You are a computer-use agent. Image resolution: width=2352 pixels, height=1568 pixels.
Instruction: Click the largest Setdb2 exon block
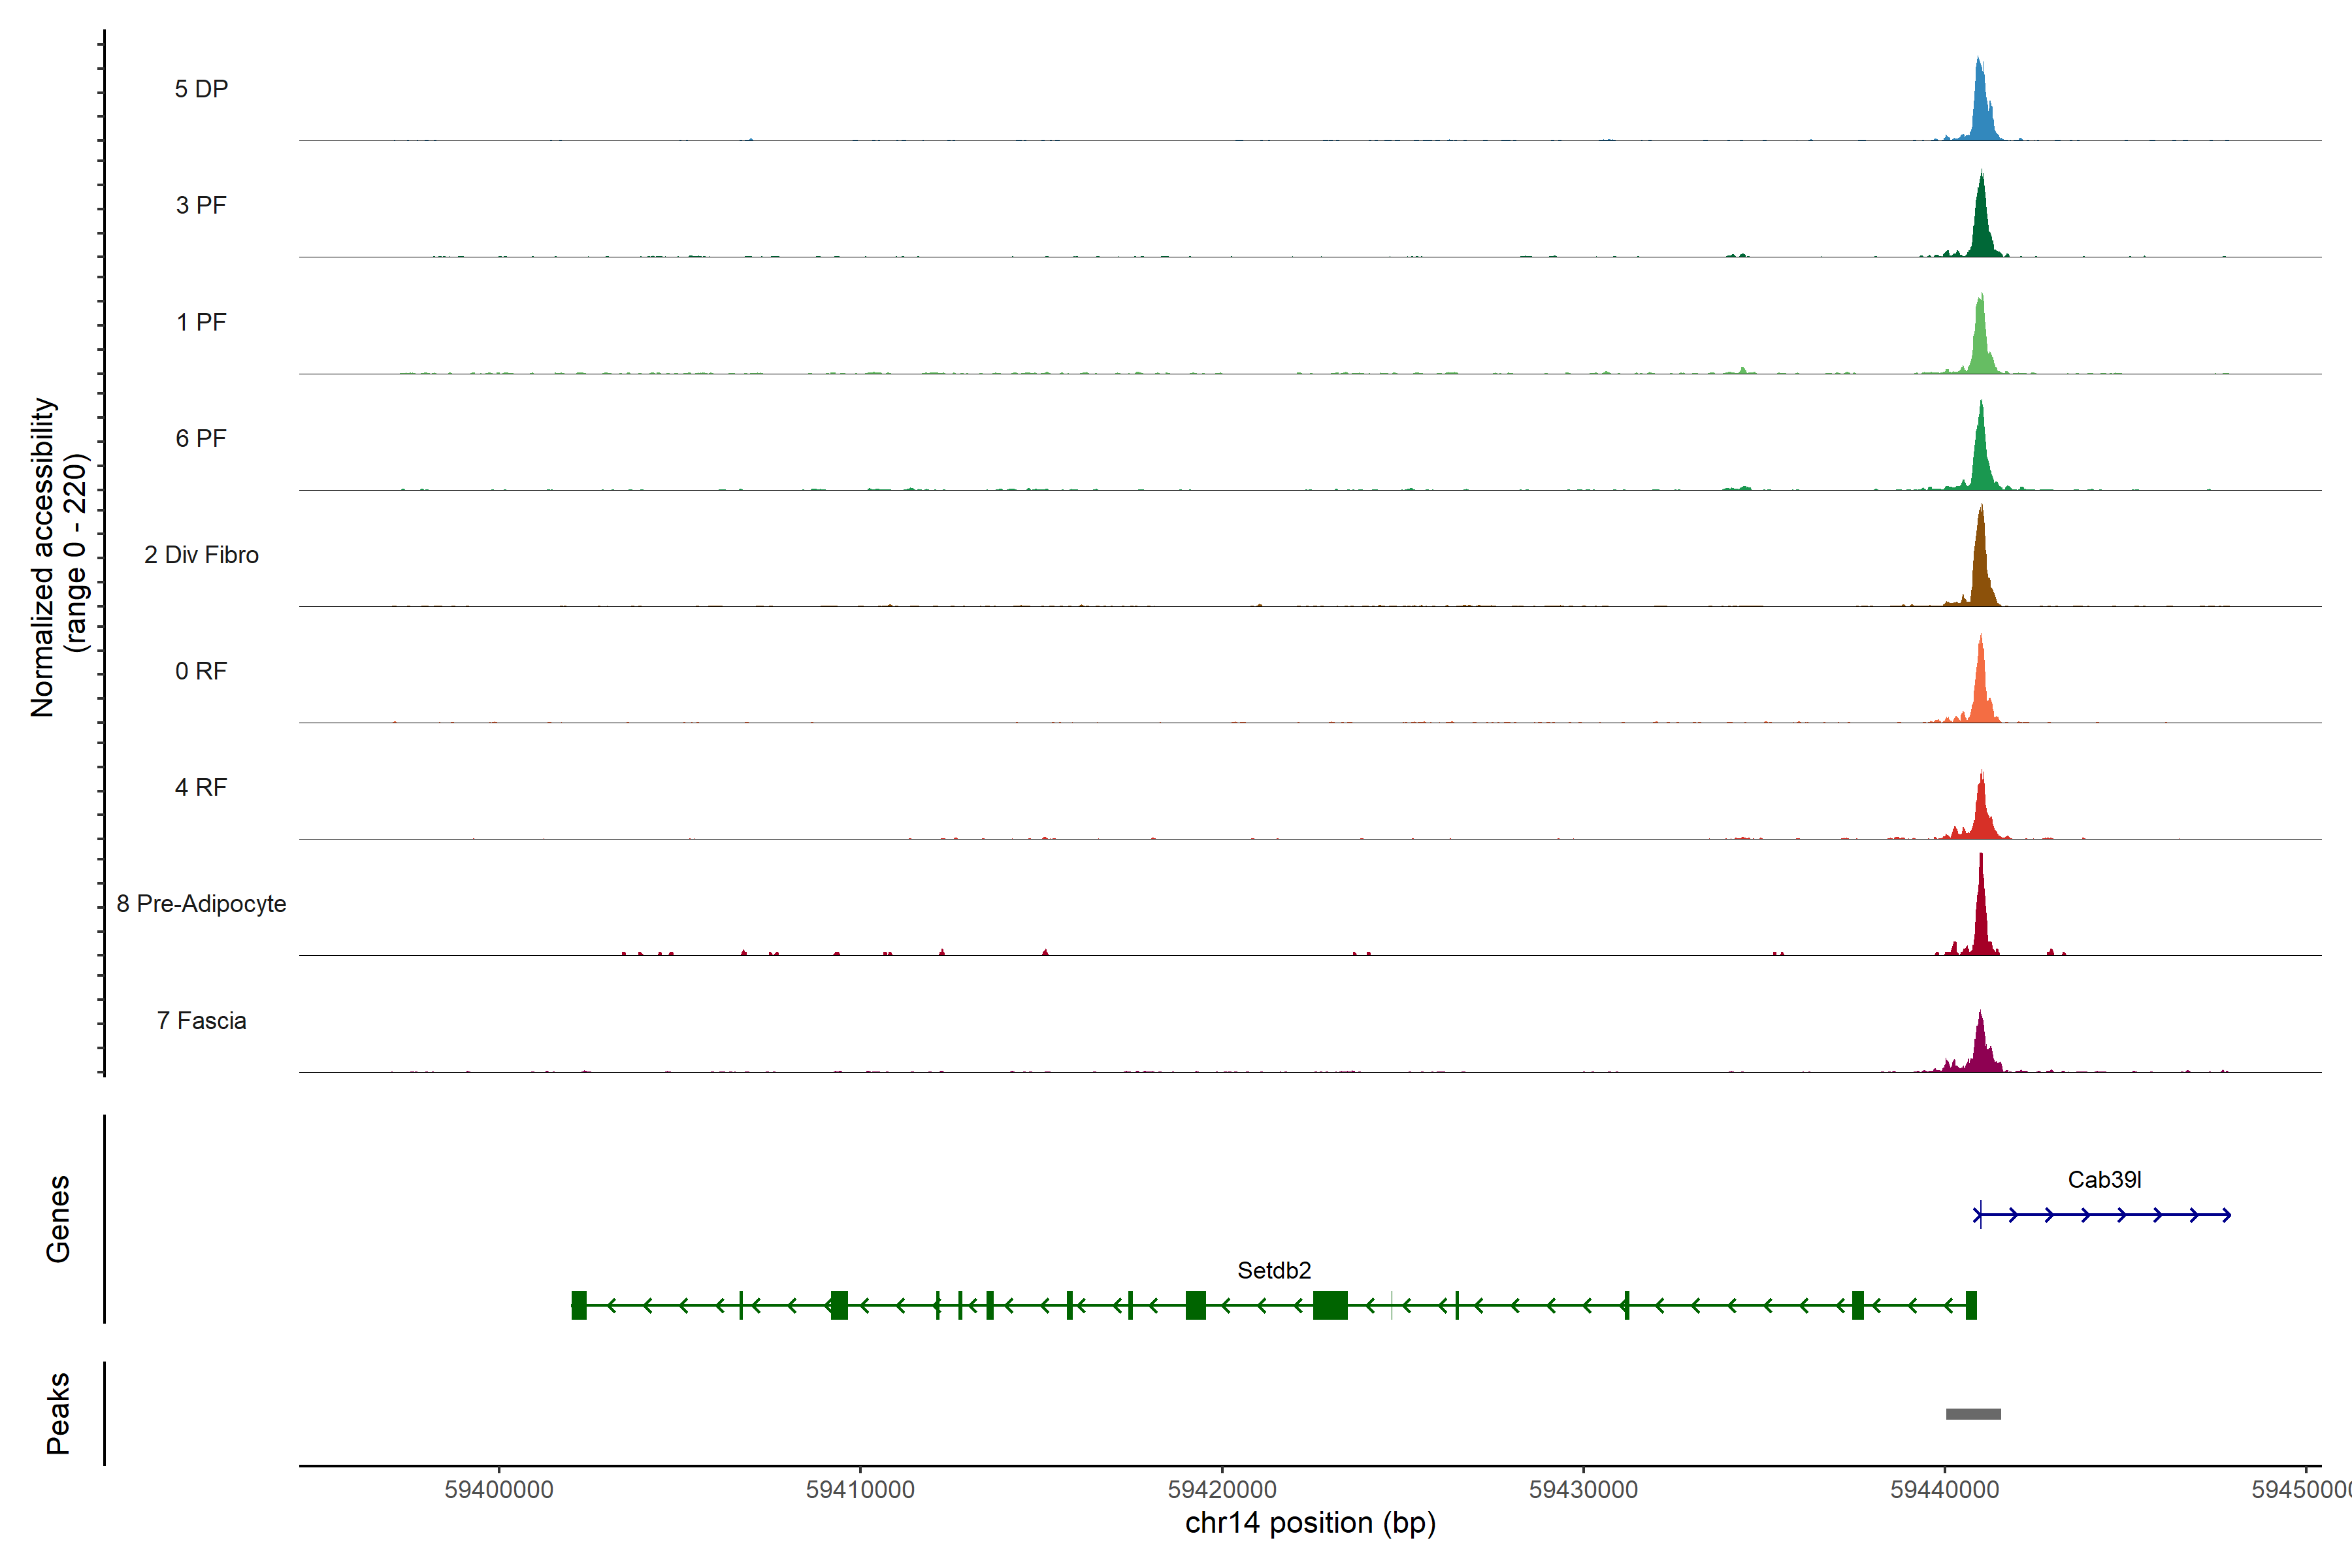[1330, 1305]
